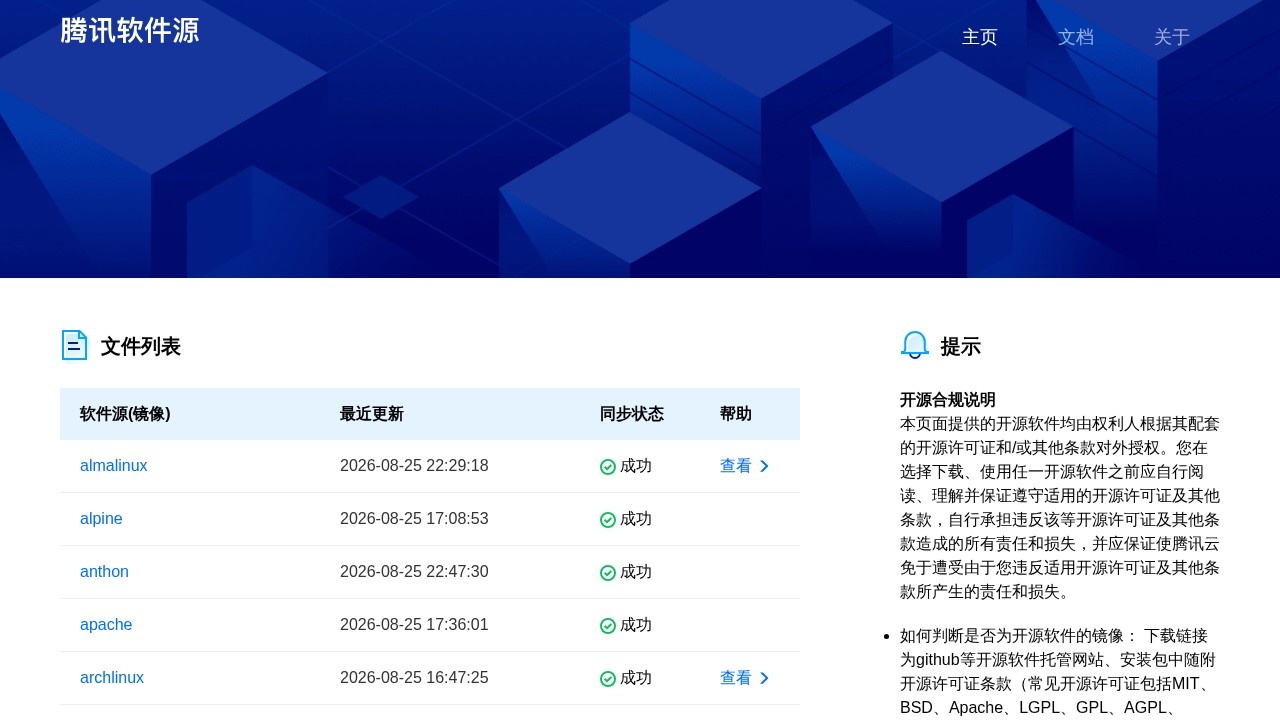This screenshot has height=720, width=1280.
Task: Click the 帮助 column header
Action: point(736,414)
